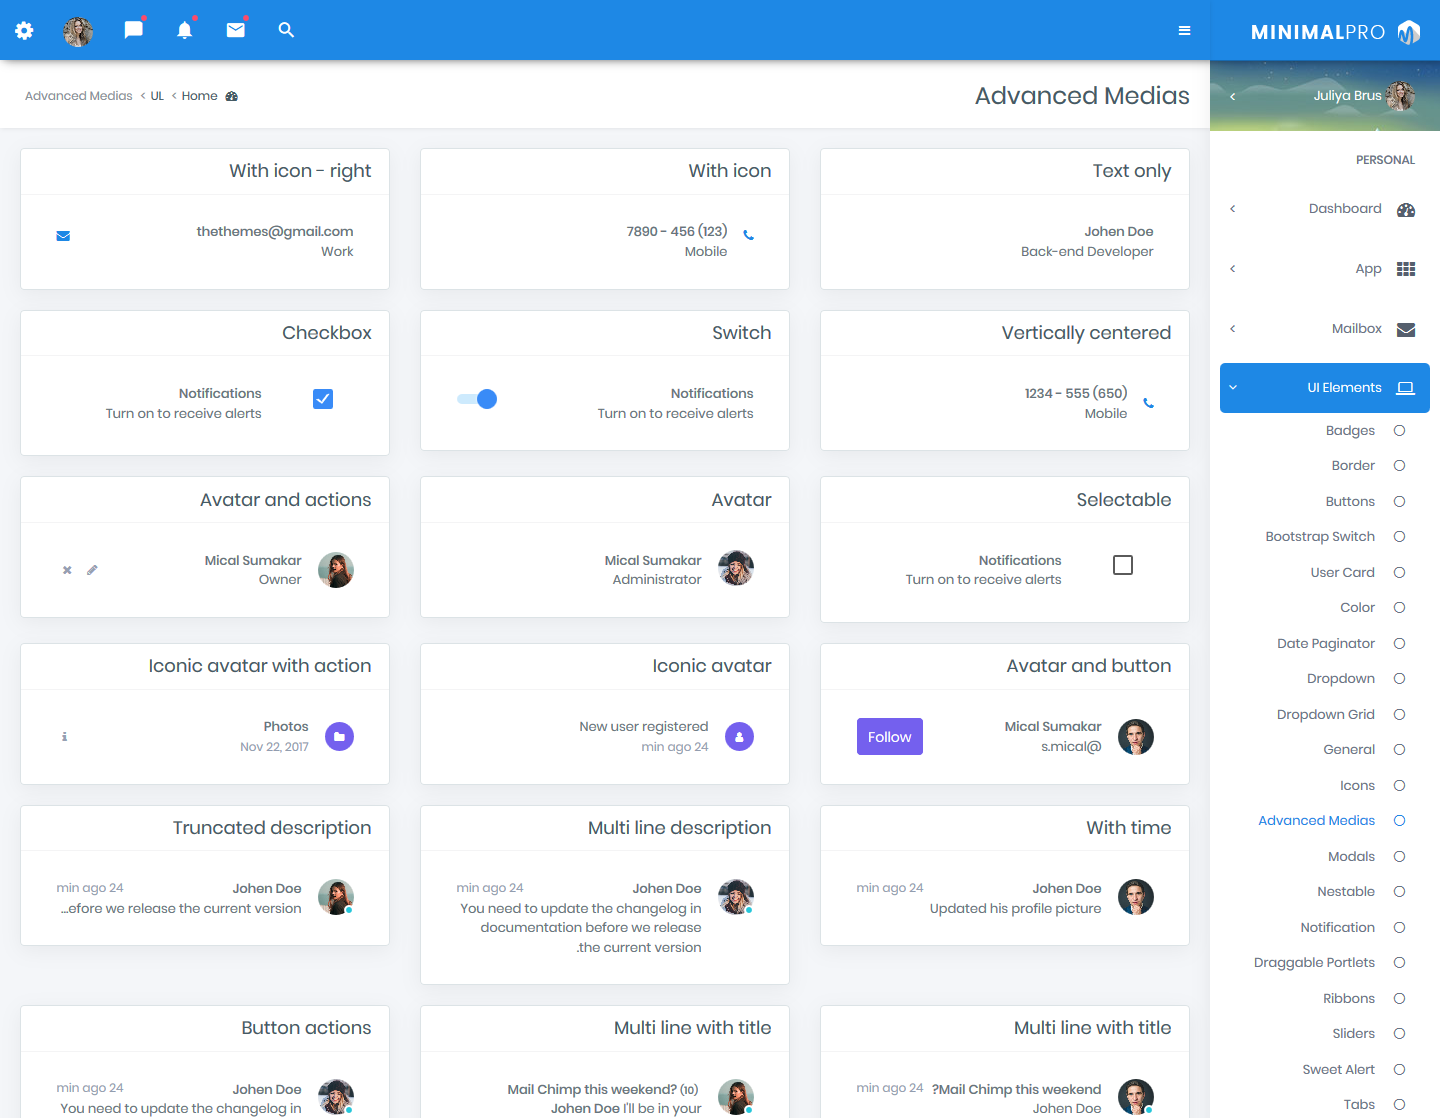1440x1118 pixels.
Task: Select Advanced Medias in the sidebar
Action: pos(1316,820)
